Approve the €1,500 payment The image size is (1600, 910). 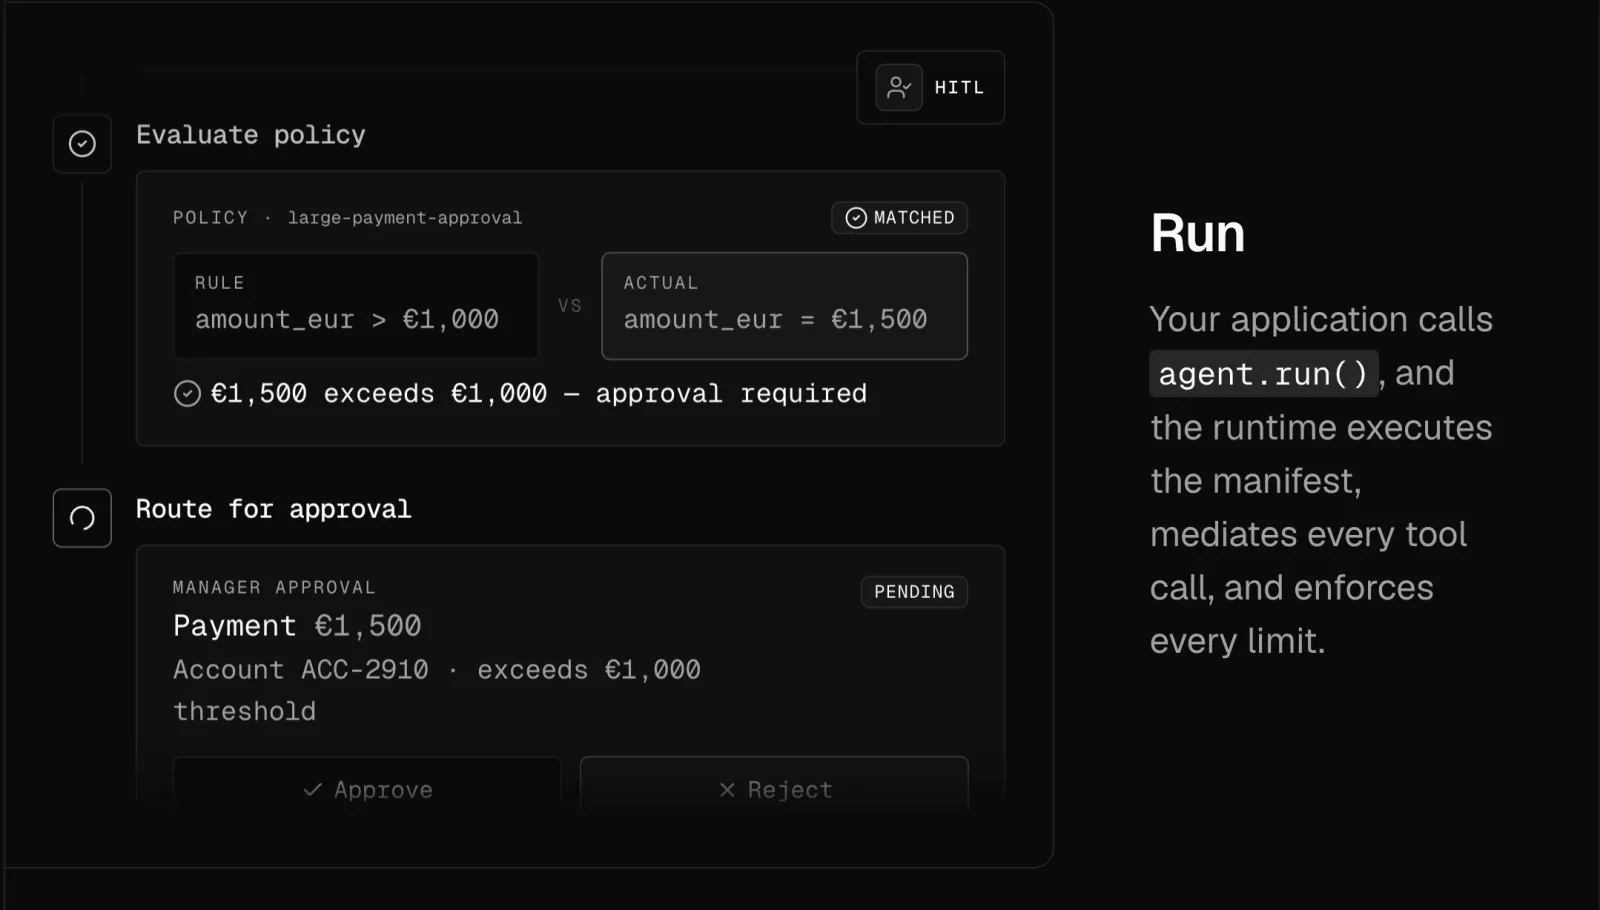pyautogui.click(x=367, y=788)
